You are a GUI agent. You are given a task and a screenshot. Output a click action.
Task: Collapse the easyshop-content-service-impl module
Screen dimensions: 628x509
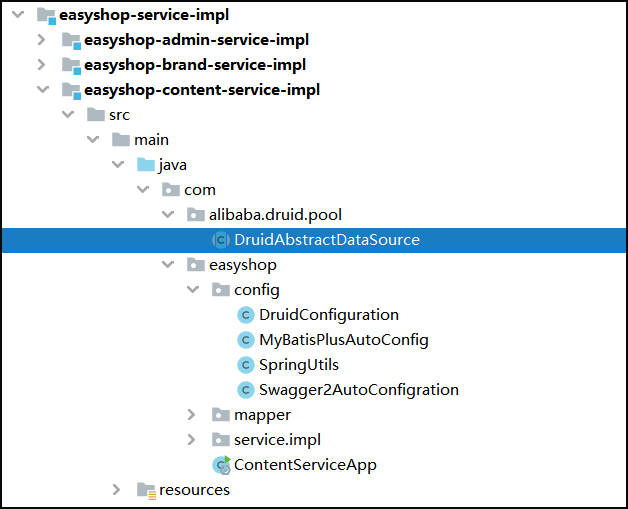pyautogui.click(x=43, y=90)
